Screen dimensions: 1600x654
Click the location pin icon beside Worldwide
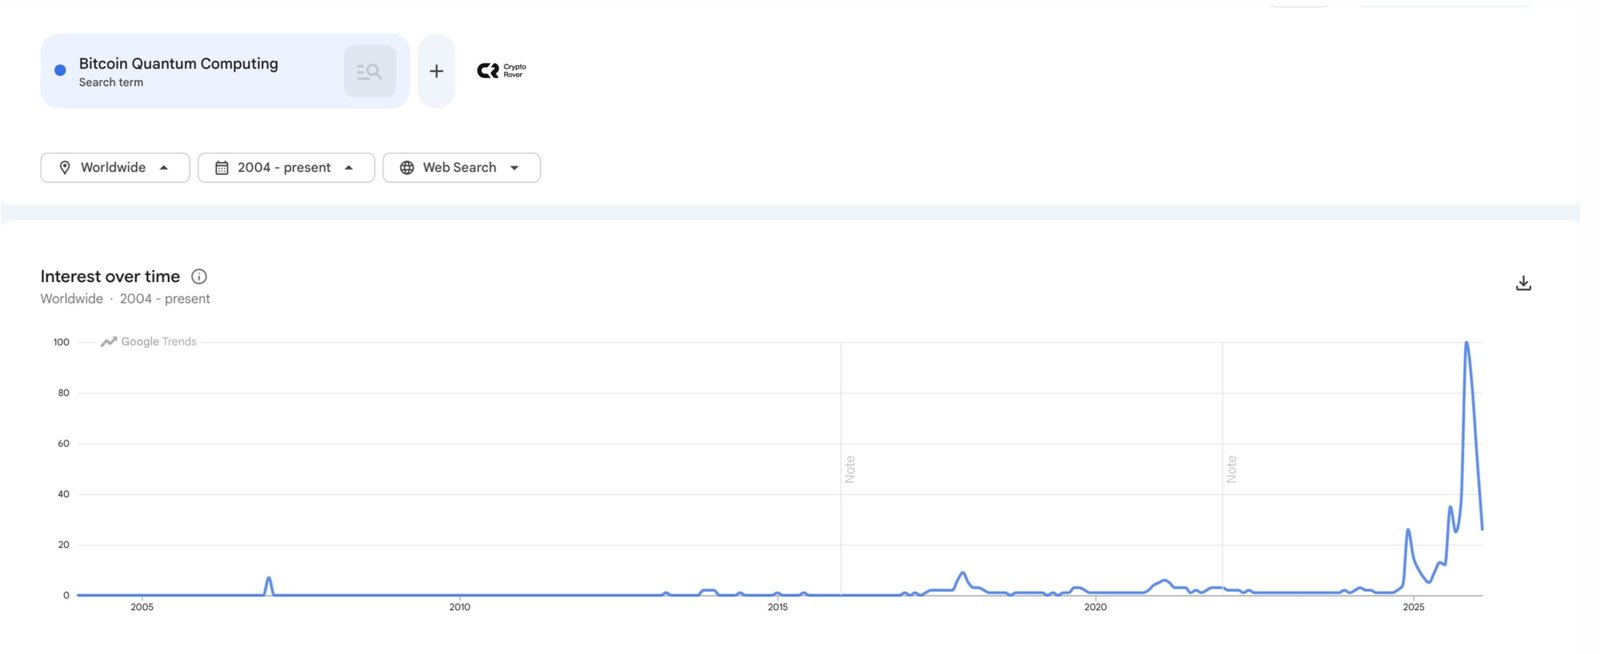(65, 168)
